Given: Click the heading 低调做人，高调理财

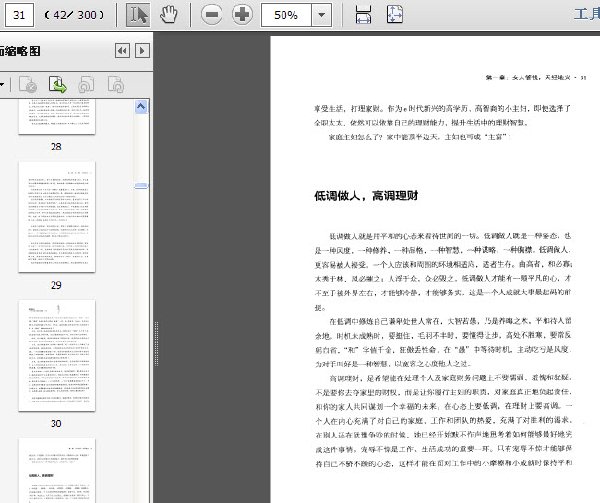Looking at the screenshot, I should 366,196.
